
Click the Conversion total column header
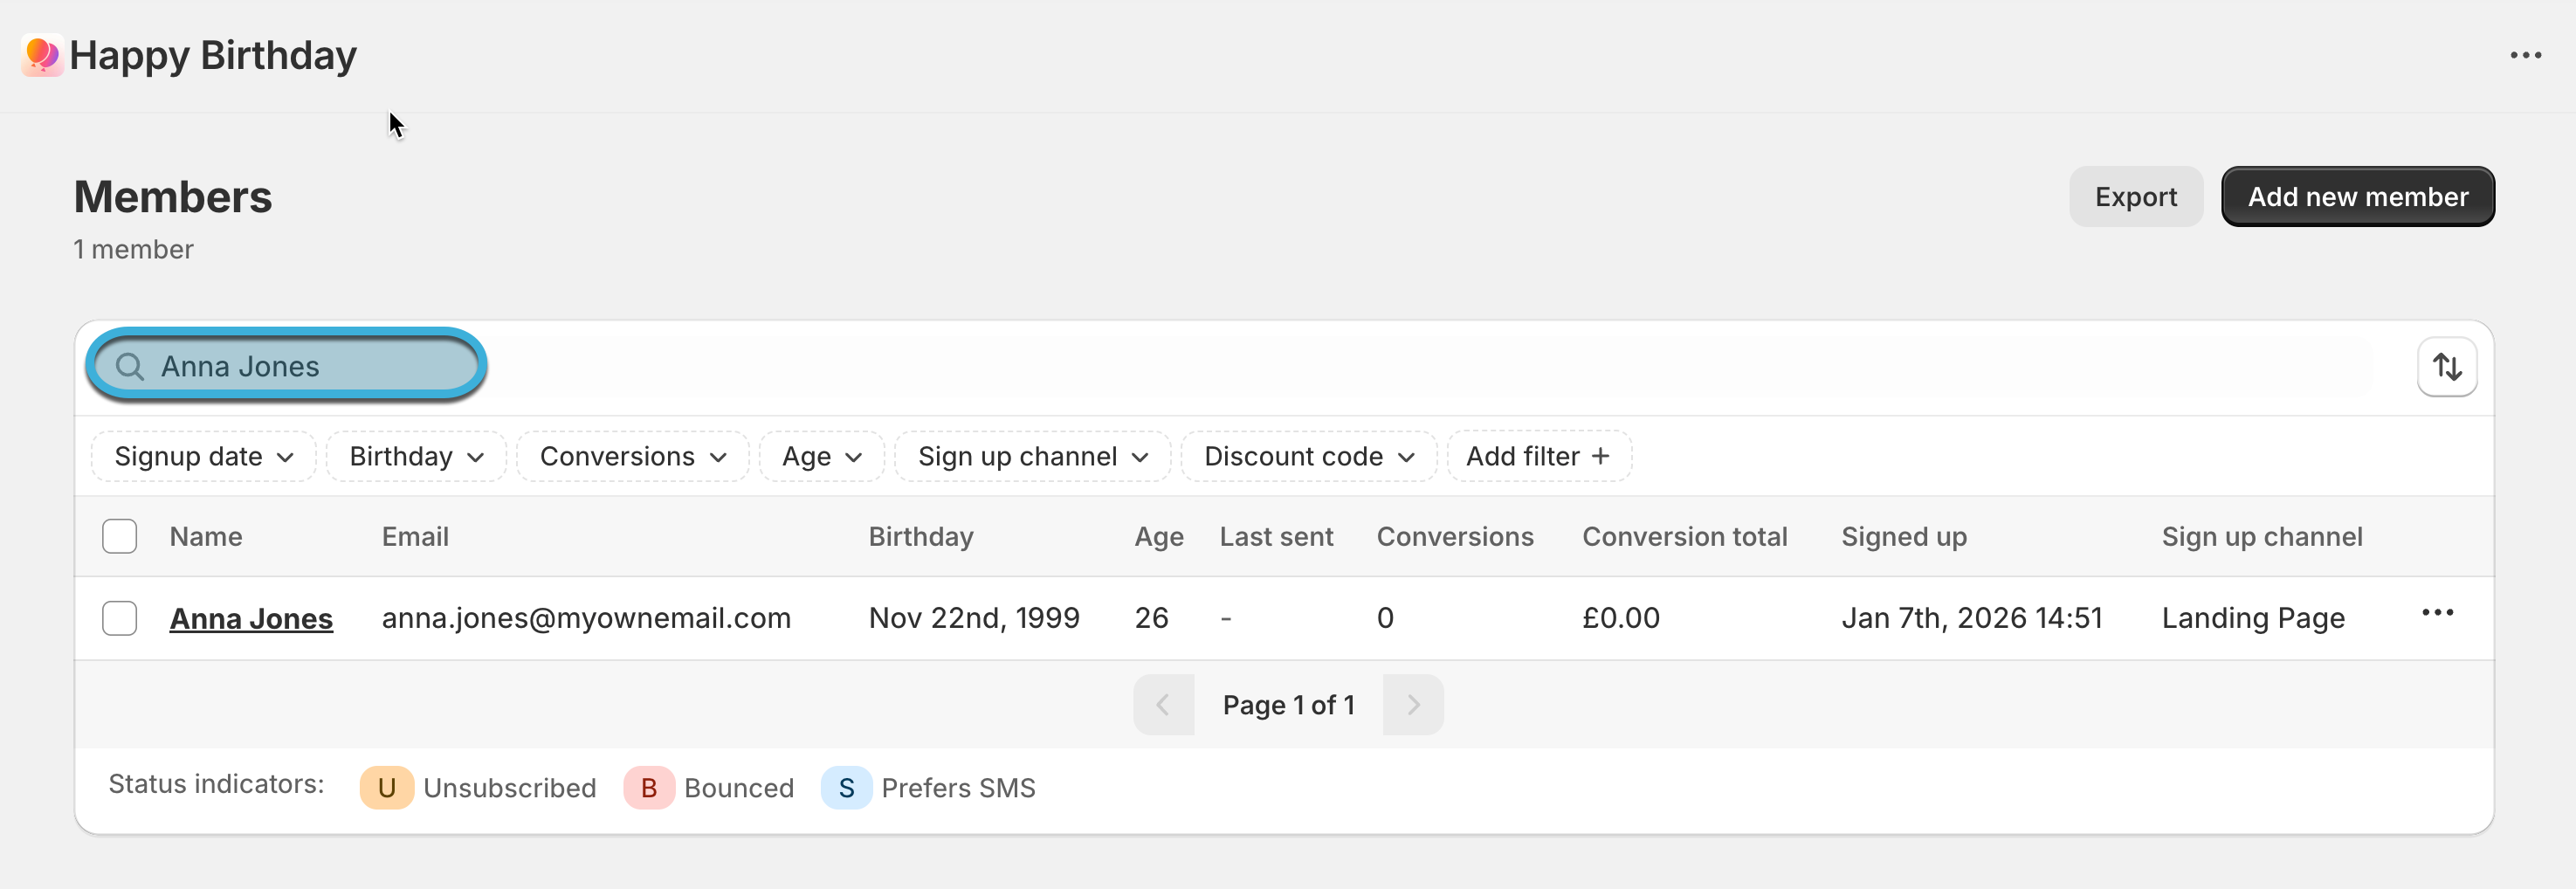(x=1685, y=537)
